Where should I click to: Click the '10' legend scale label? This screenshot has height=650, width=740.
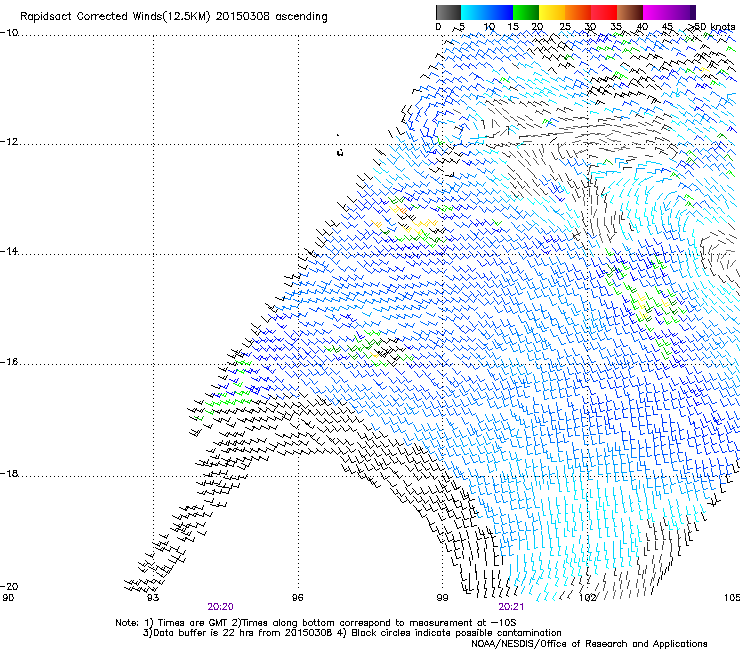coord(489,27)
